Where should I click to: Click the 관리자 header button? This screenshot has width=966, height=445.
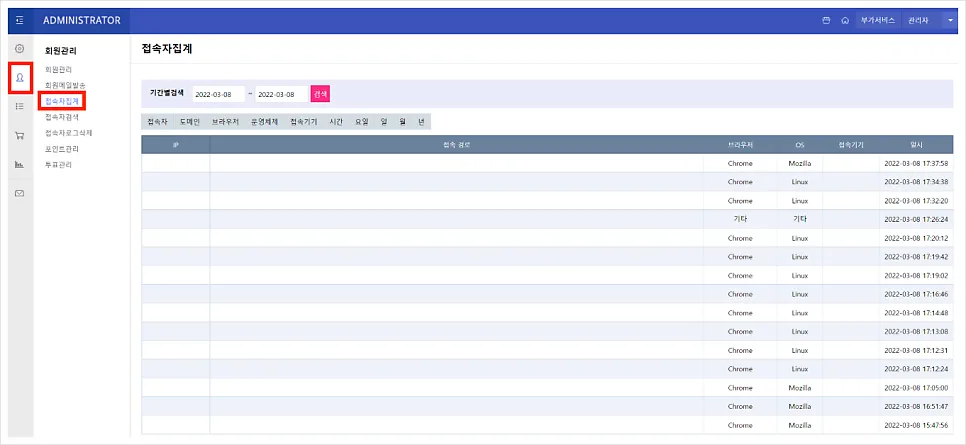click(919, 20)
